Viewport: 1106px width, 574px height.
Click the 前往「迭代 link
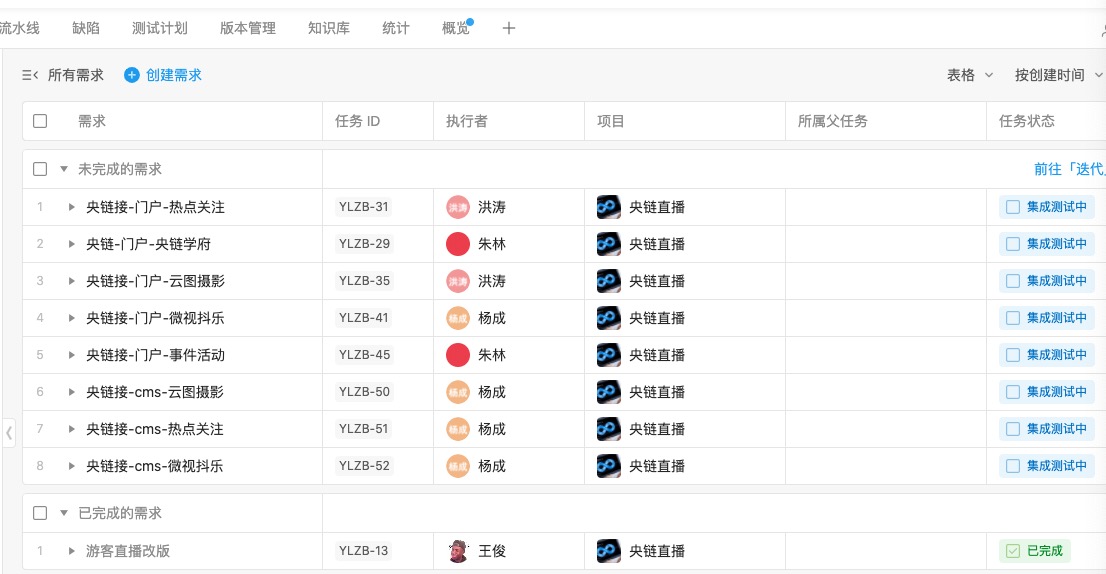click(x=1068, y=169)
